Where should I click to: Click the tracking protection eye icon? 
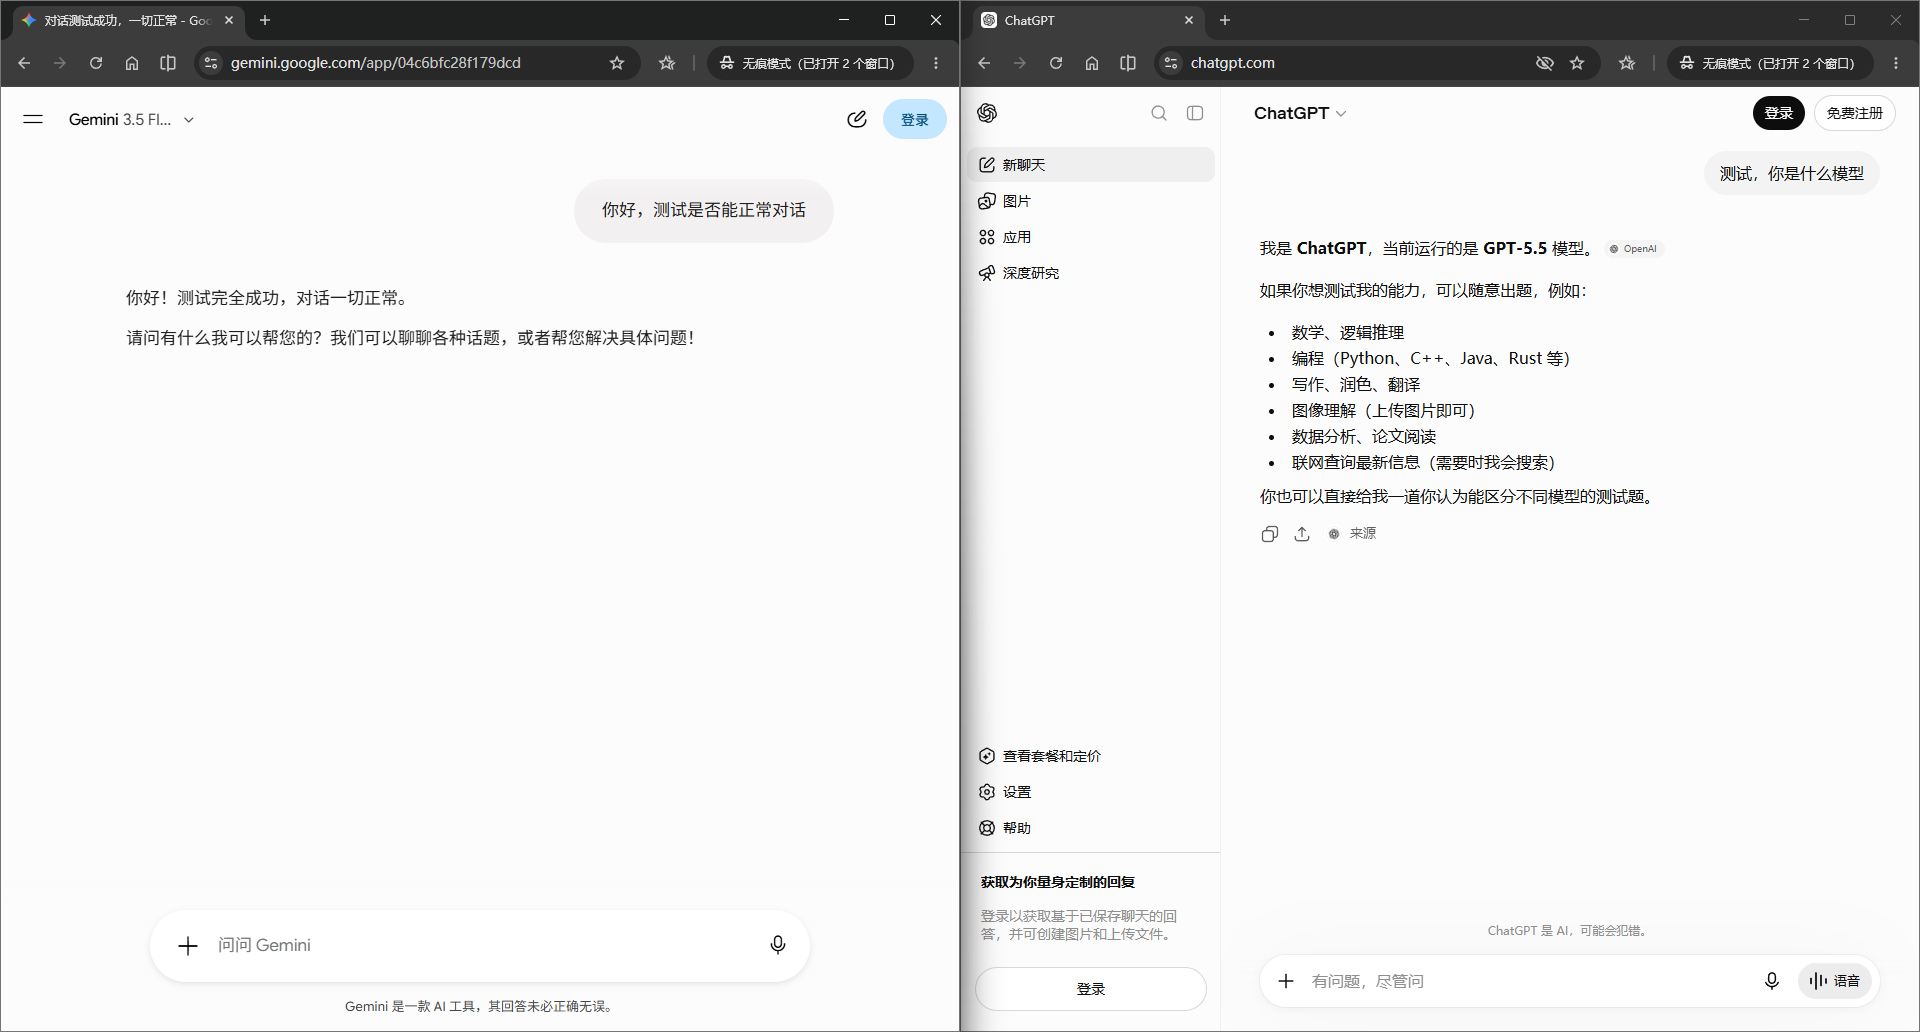1545,63
